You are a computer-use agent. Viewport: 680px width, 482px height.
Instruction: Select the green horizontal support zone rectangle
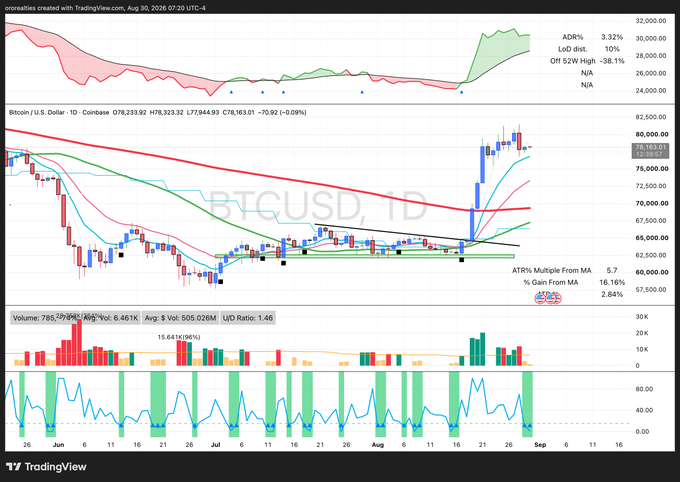[364, 256]
